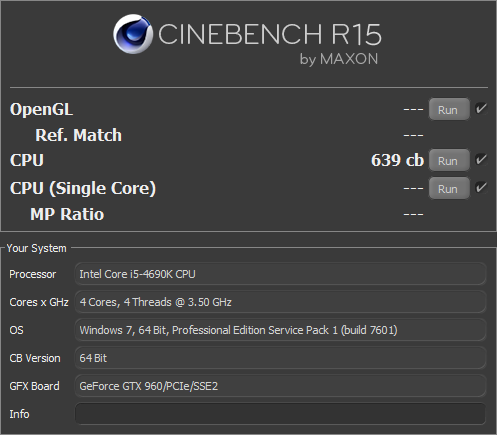Click the CPU (Single Core) label
The image size is (497, 435).
click(83, 188)
